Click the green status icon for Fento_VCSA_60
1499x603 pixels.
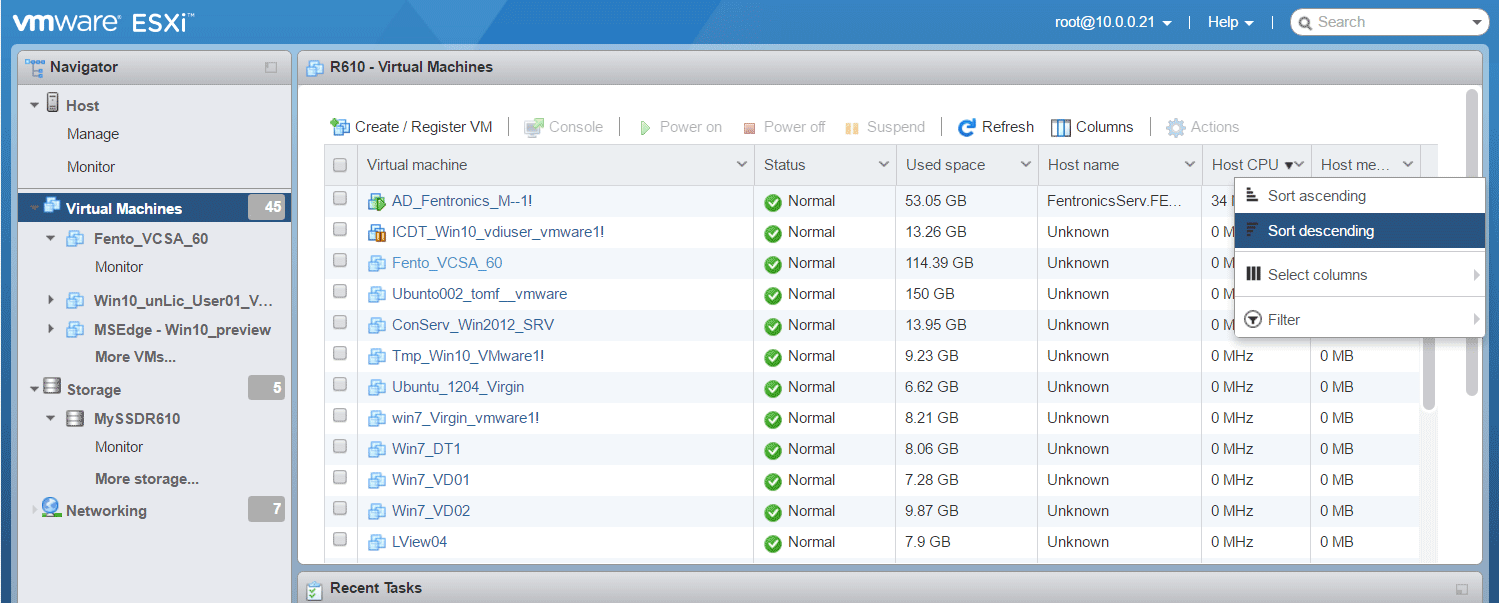click(x=773, y=265)
